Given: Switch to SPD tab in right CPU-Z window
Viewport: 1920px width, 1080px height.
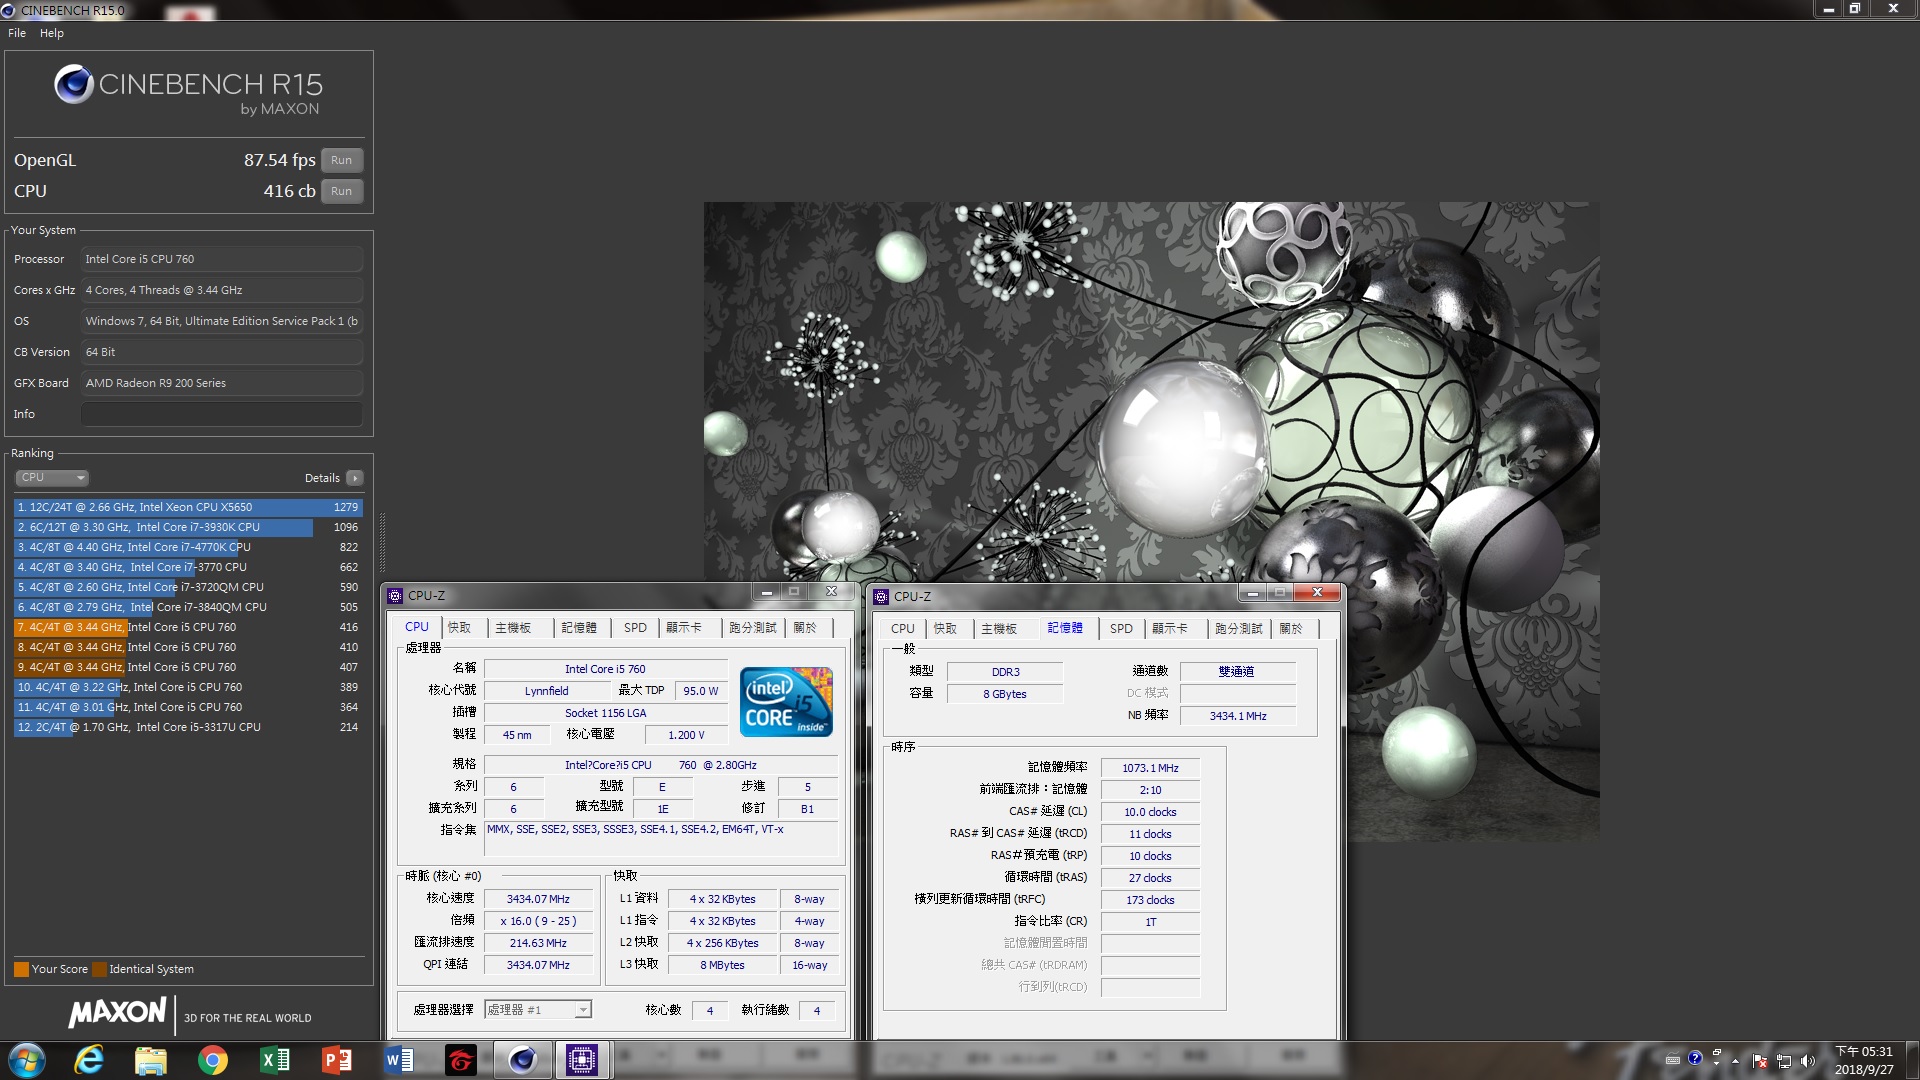Looking at the screenshot, I should point(1121,629).
